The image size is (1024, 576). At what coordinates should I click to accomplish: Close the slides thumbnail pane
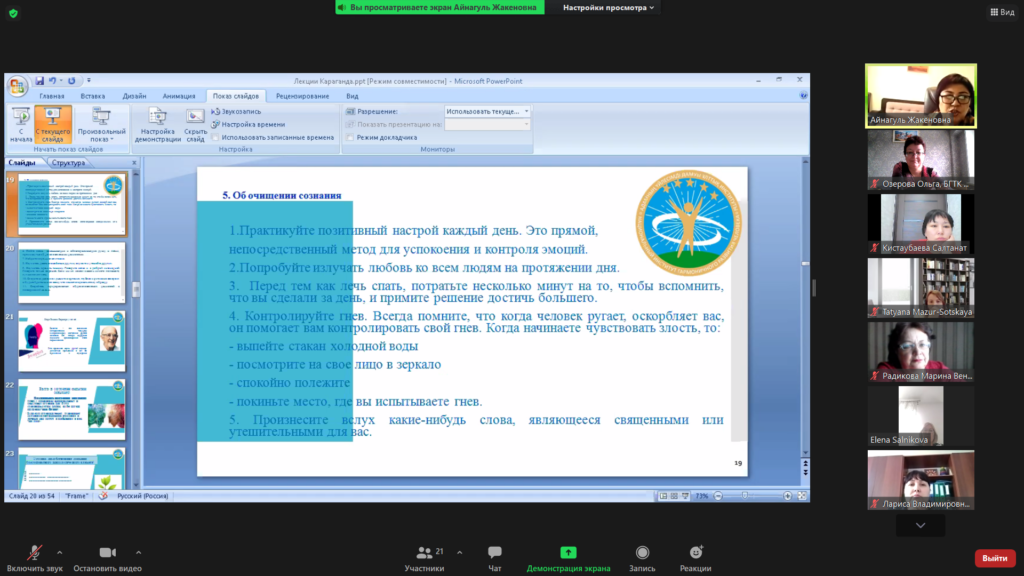(135, 163)
